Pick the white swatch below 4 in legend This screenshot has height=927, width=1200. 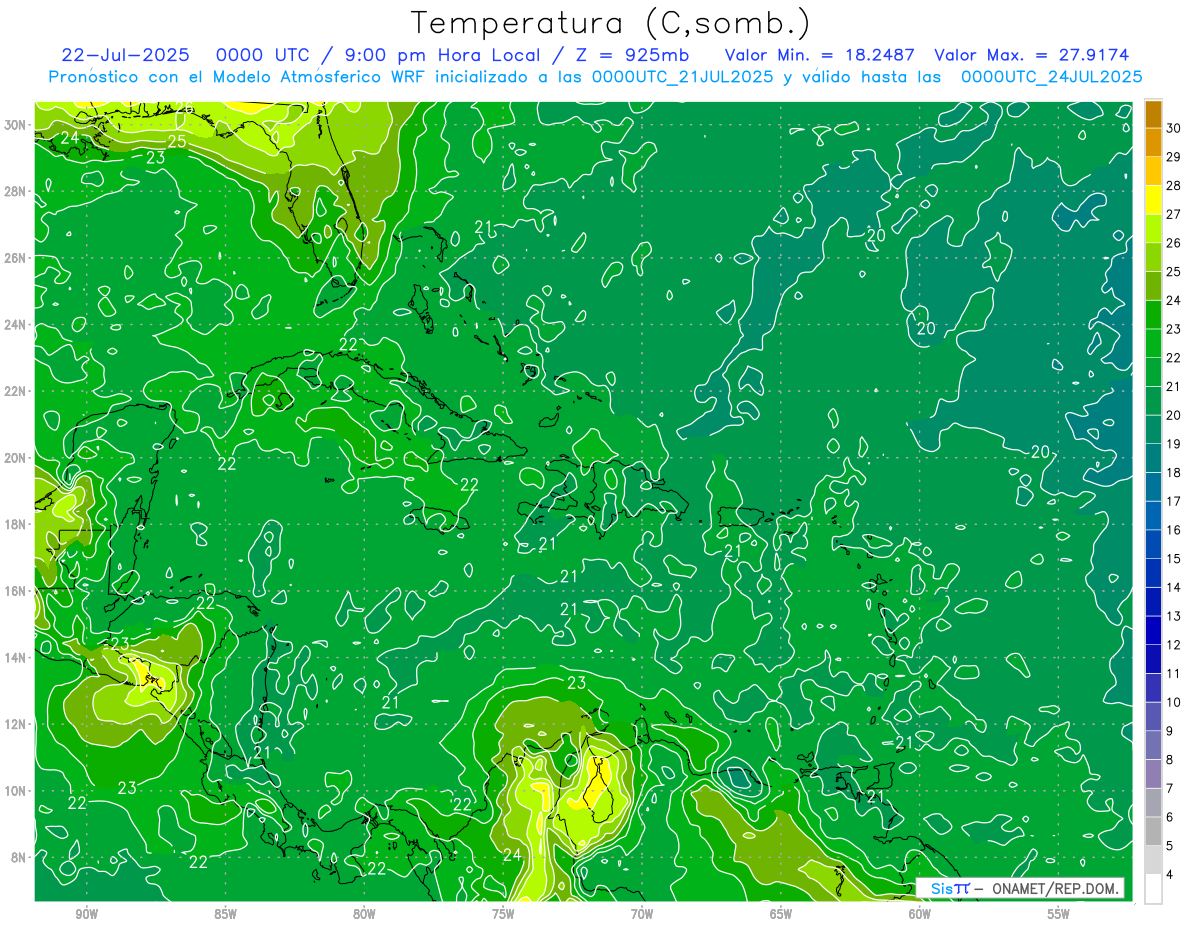tap(1153, 889)
